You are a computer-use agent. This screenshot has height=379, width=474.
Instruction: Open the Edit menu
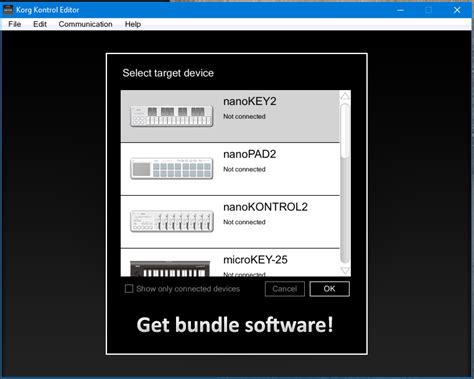click(40, 24)
